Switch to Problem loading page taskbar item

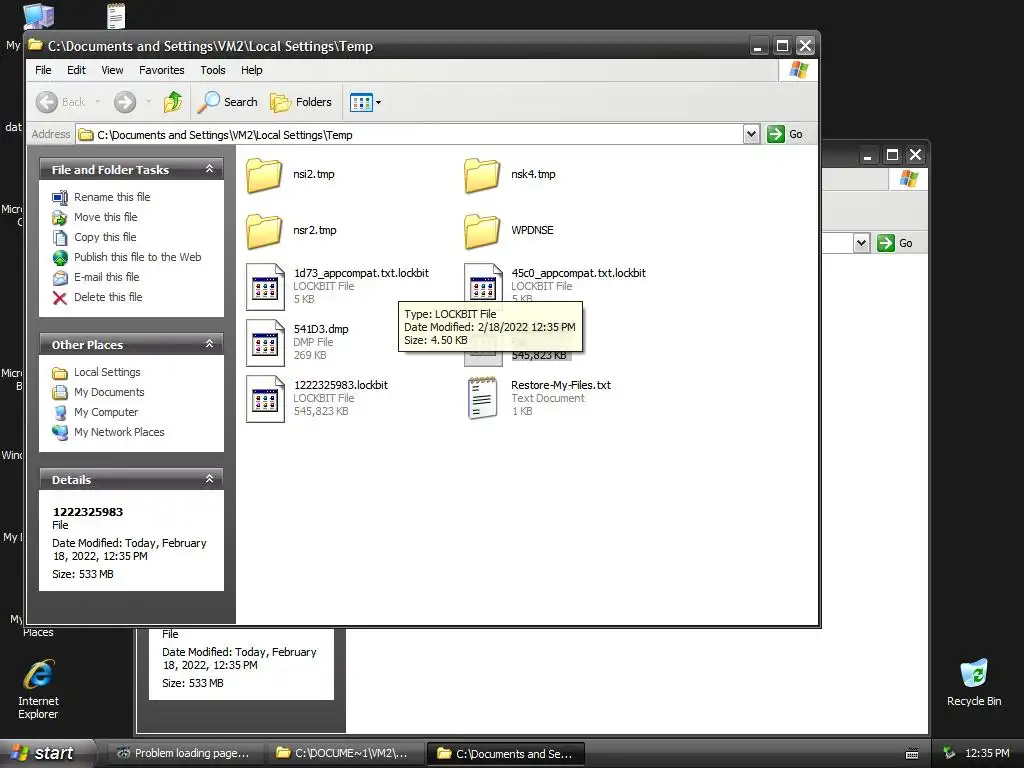[184, 753]
